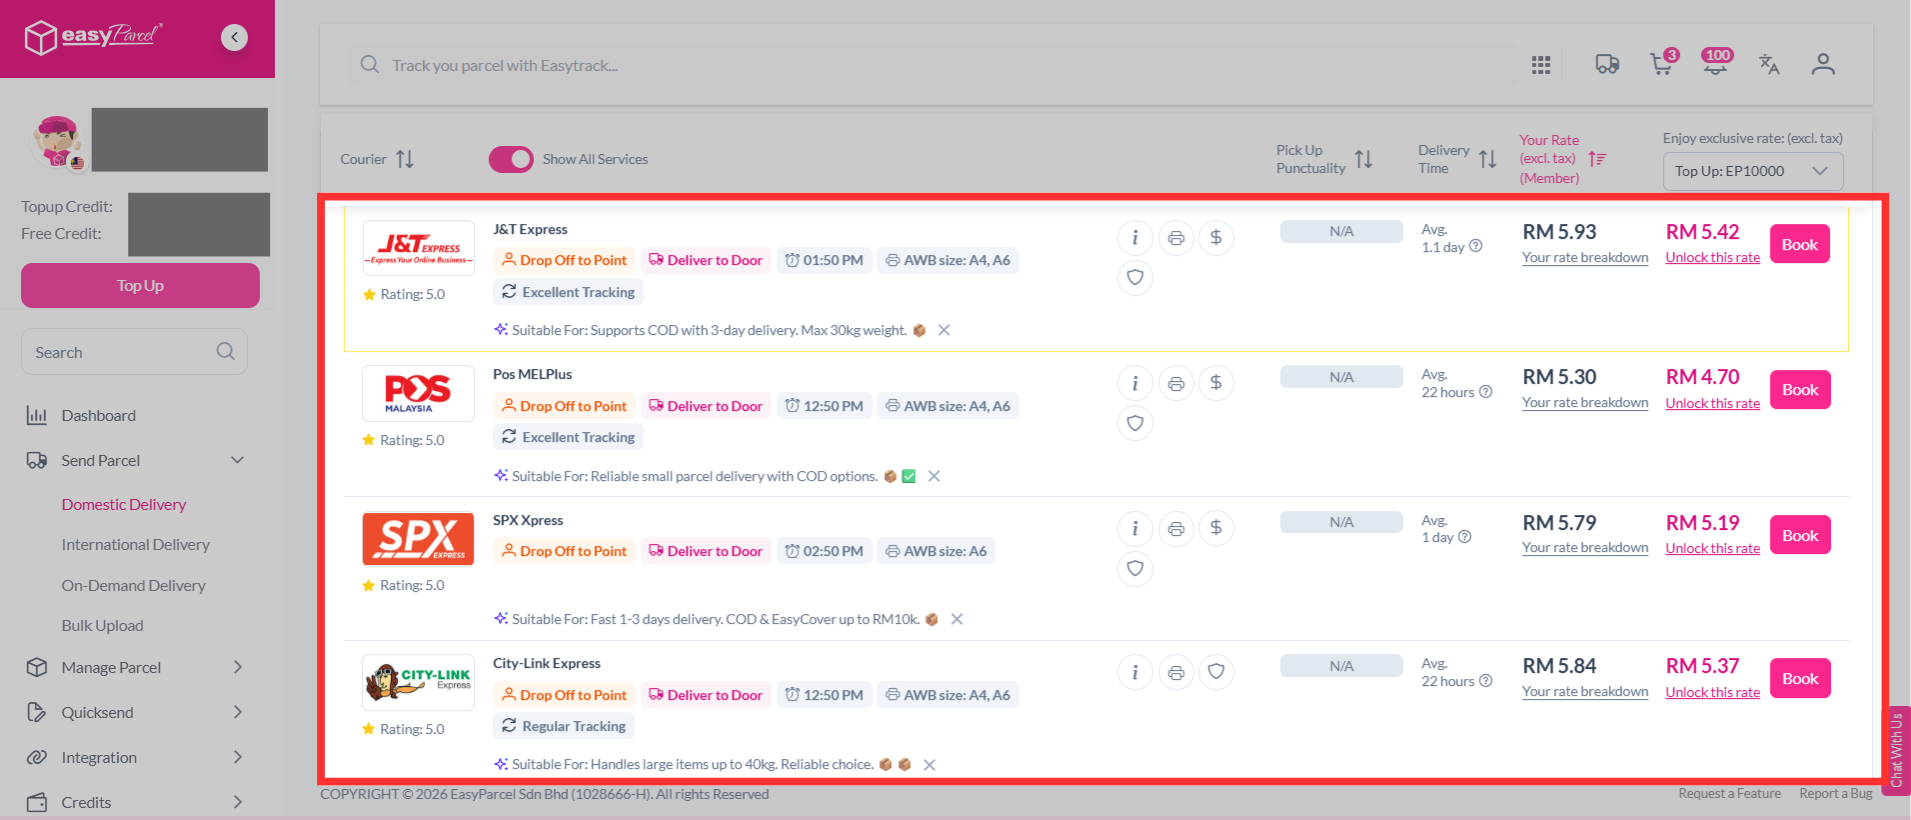Select Domestic Delivery in sidebar
The image size is (1911, 820).
[124, 504]
